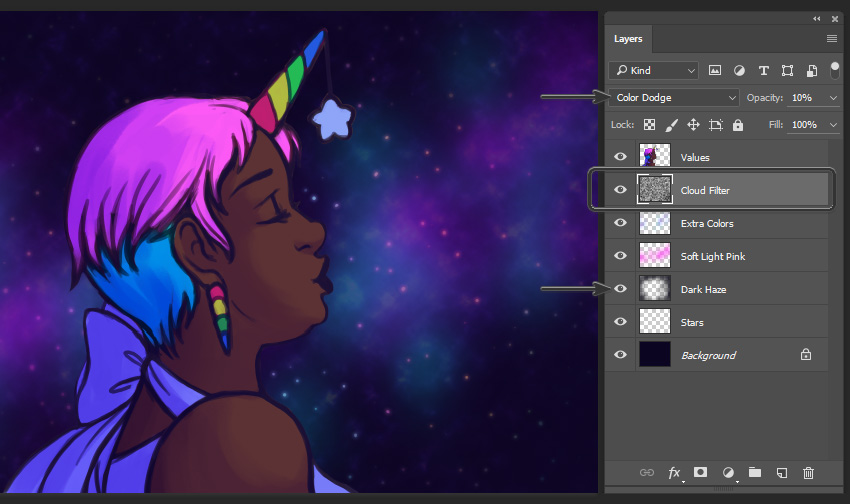
Task: Delete layer trash icon
Action: click(x=808, y=473)
